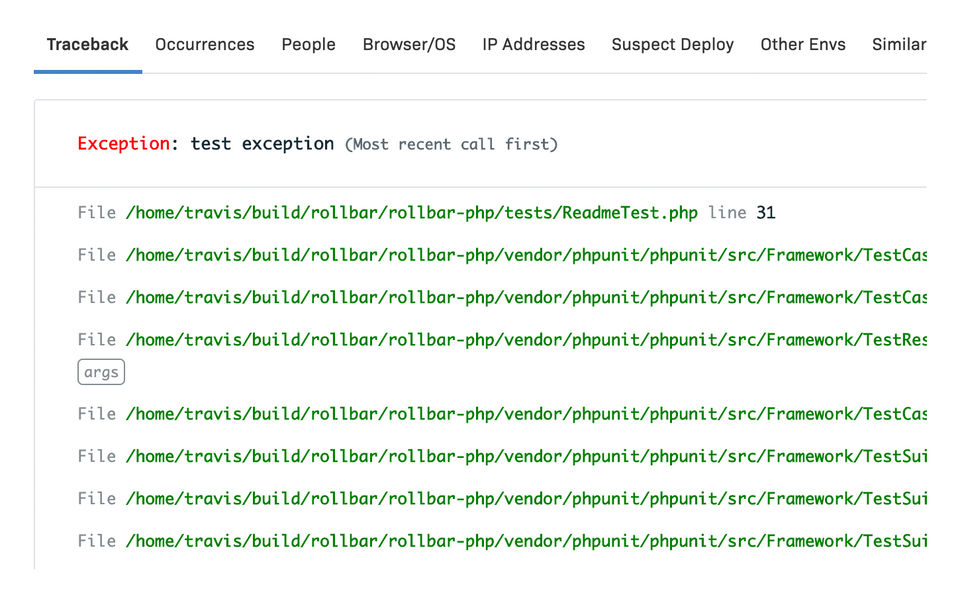The width and height of the screenshot is (960, 602).
Task: Open the Occurrences tab
Action: (205, 45)
